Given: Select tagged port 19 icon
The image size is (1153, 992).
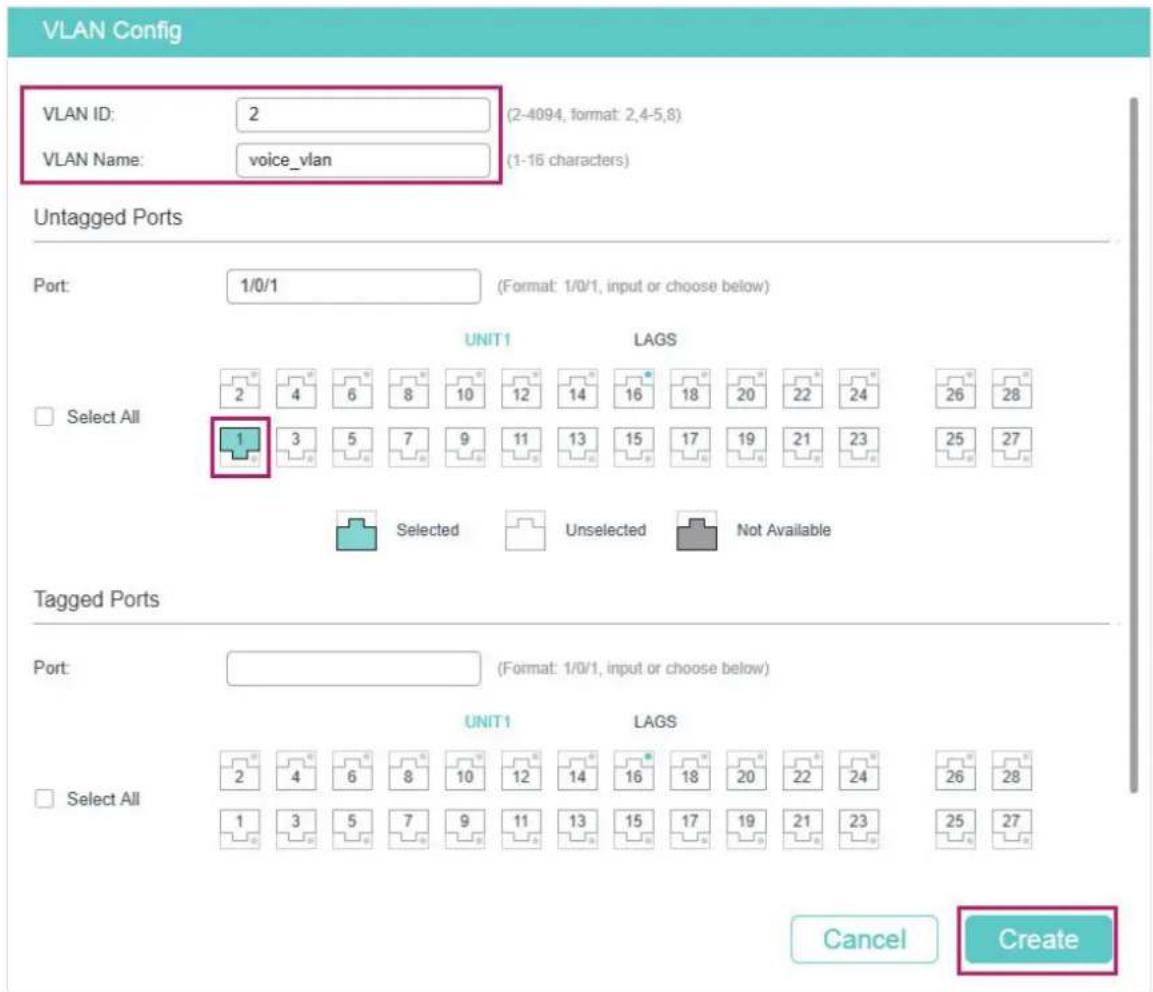Looking at the screenshot, I should 746,828.
